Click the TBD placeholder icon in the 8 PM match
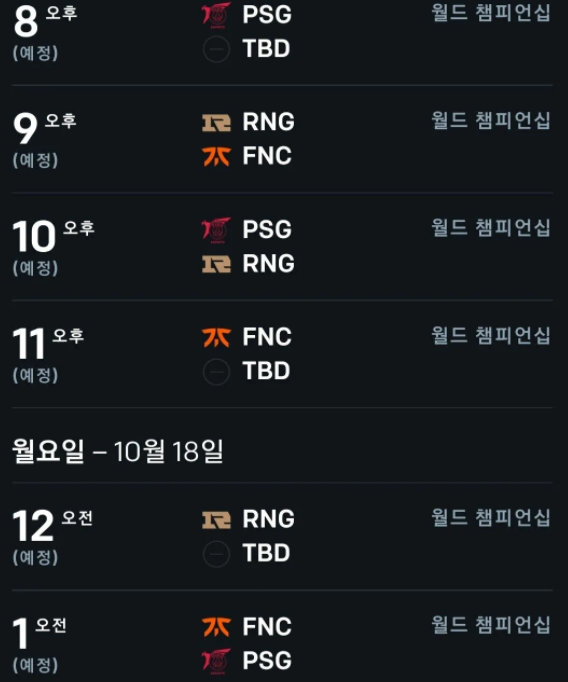The image size is (568, 682). tap(216, 49)
